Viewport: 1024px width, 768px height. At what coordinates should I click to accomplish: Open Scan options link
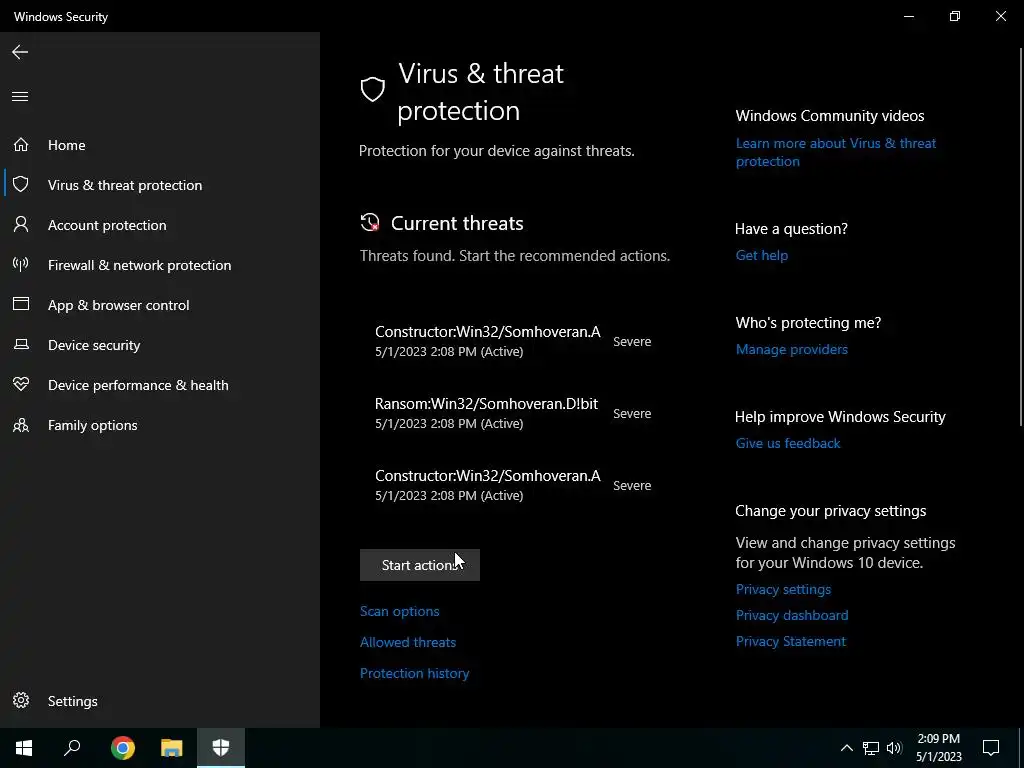click(x=400, y=611)
